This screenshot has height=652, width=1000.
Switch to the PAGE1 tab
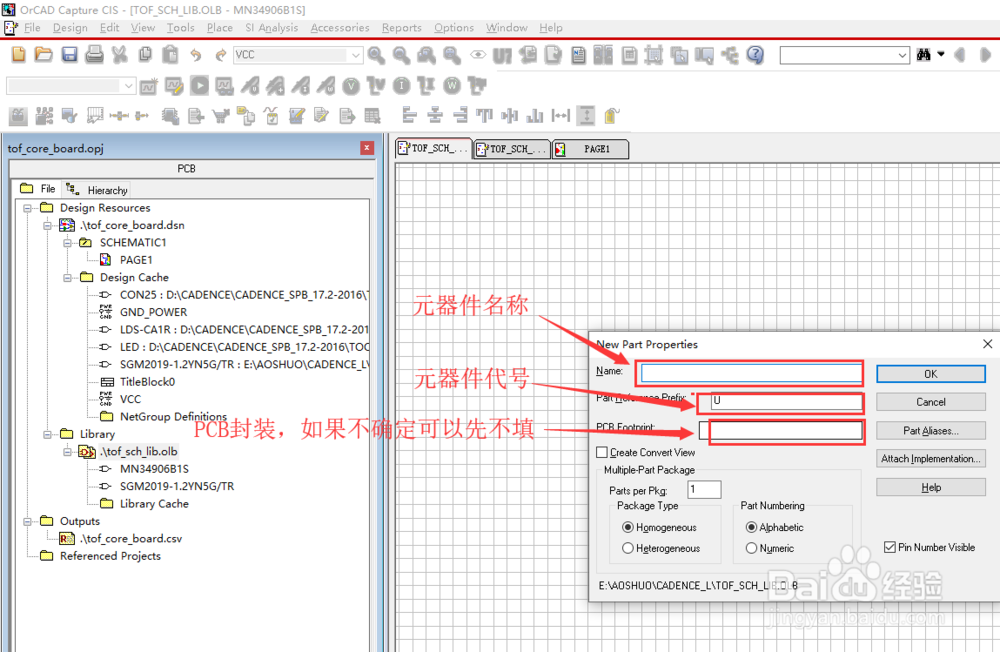[x=591, y=149]
